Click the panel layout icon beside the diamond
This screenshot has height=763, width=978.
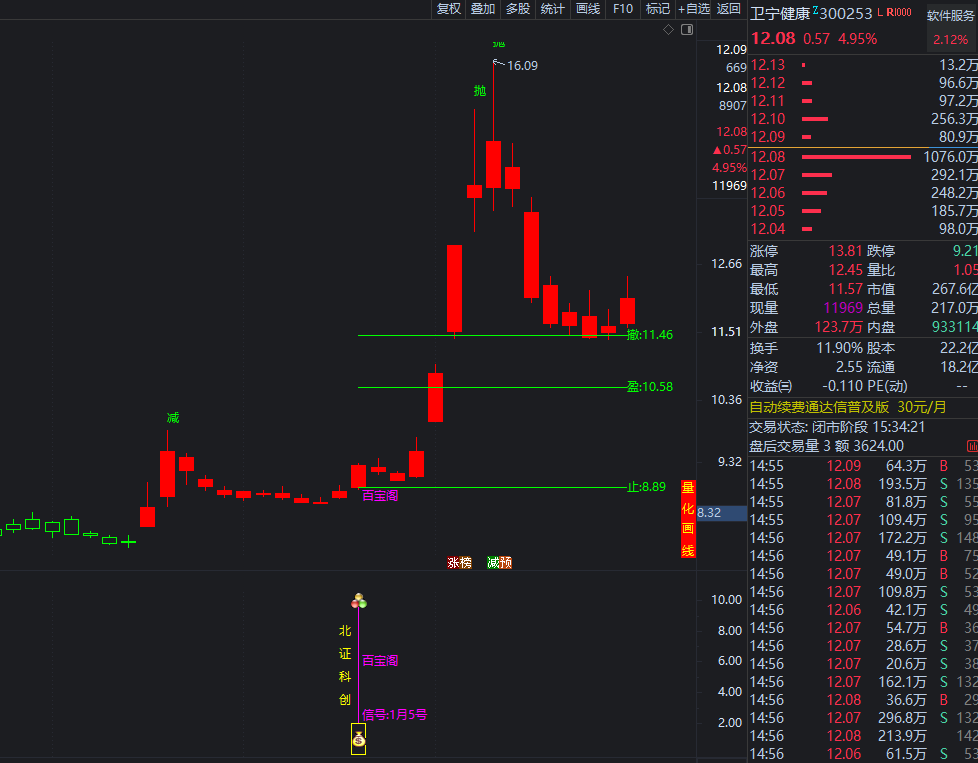click(686, 30)
